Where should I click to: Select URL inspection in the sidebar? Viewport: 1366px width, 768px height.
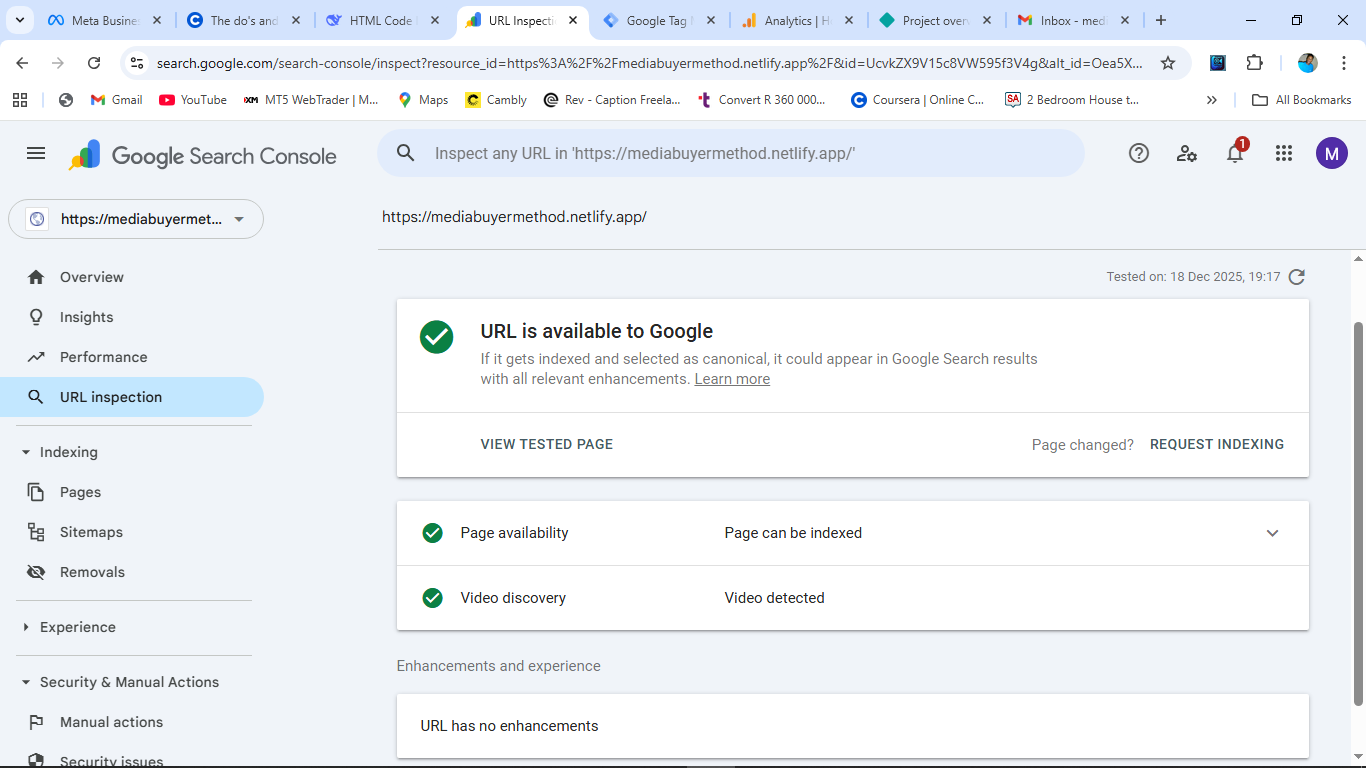(x=132, y=397)
